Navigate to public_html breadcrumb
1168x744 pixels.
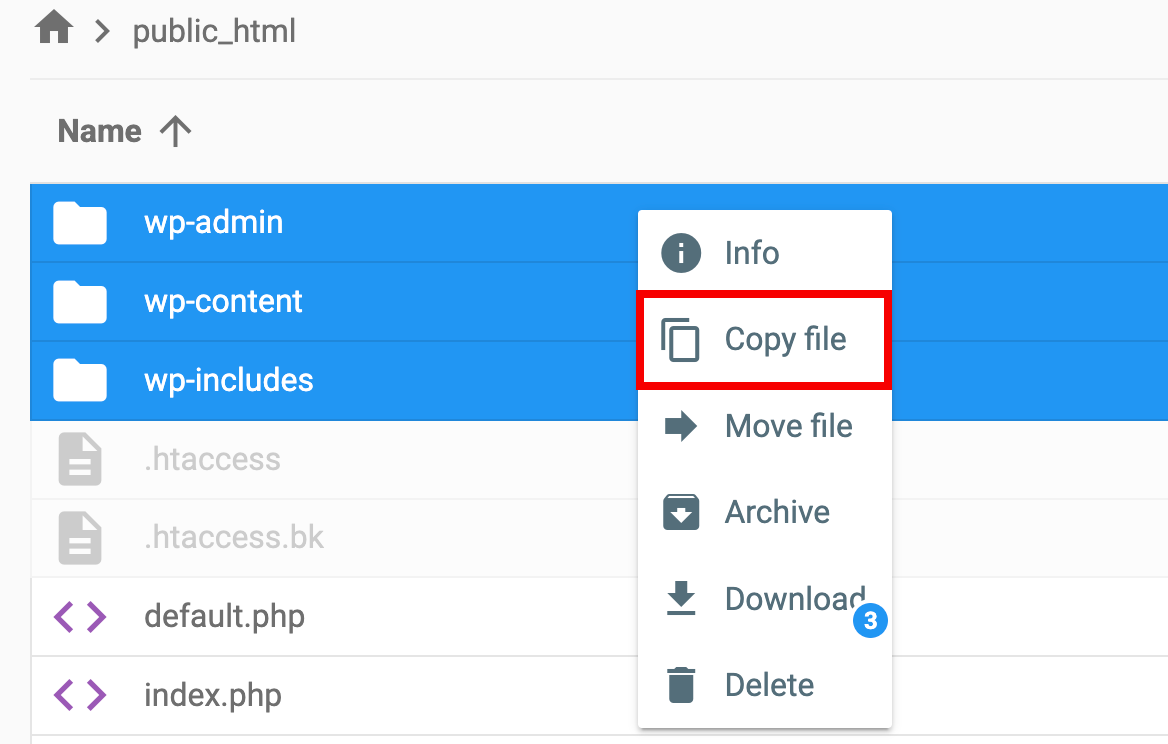pos(214,31)
